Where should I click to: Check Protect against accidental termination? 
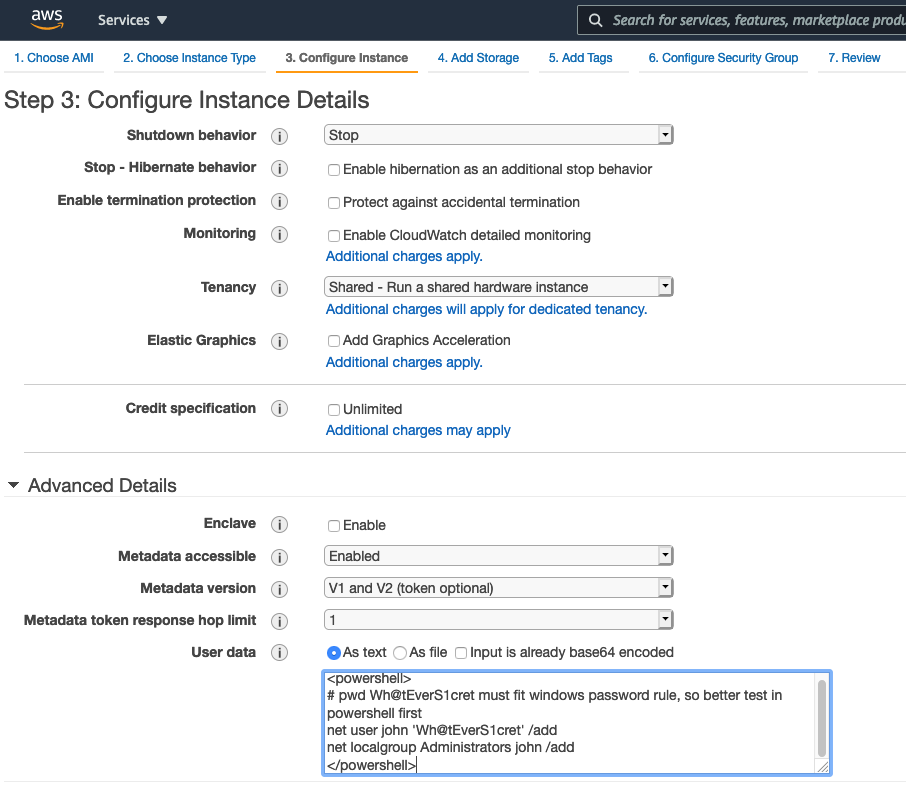coord(334,203)
